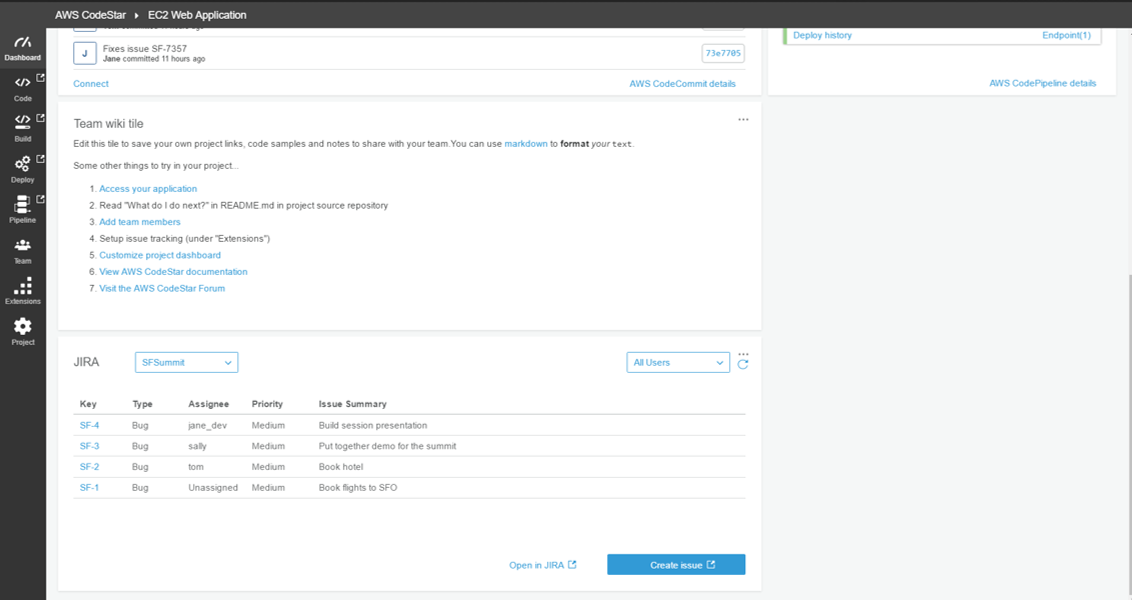This screenshot has width=1132, height=600.
Task: Open the Build section via sidebar icon
Action: [x=22, y=123]
